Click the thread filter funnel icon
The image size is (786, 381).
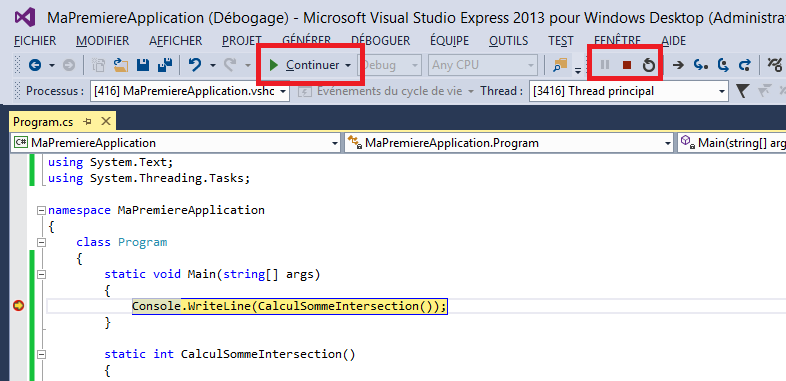pyautogui.click(x=742, y=91)
